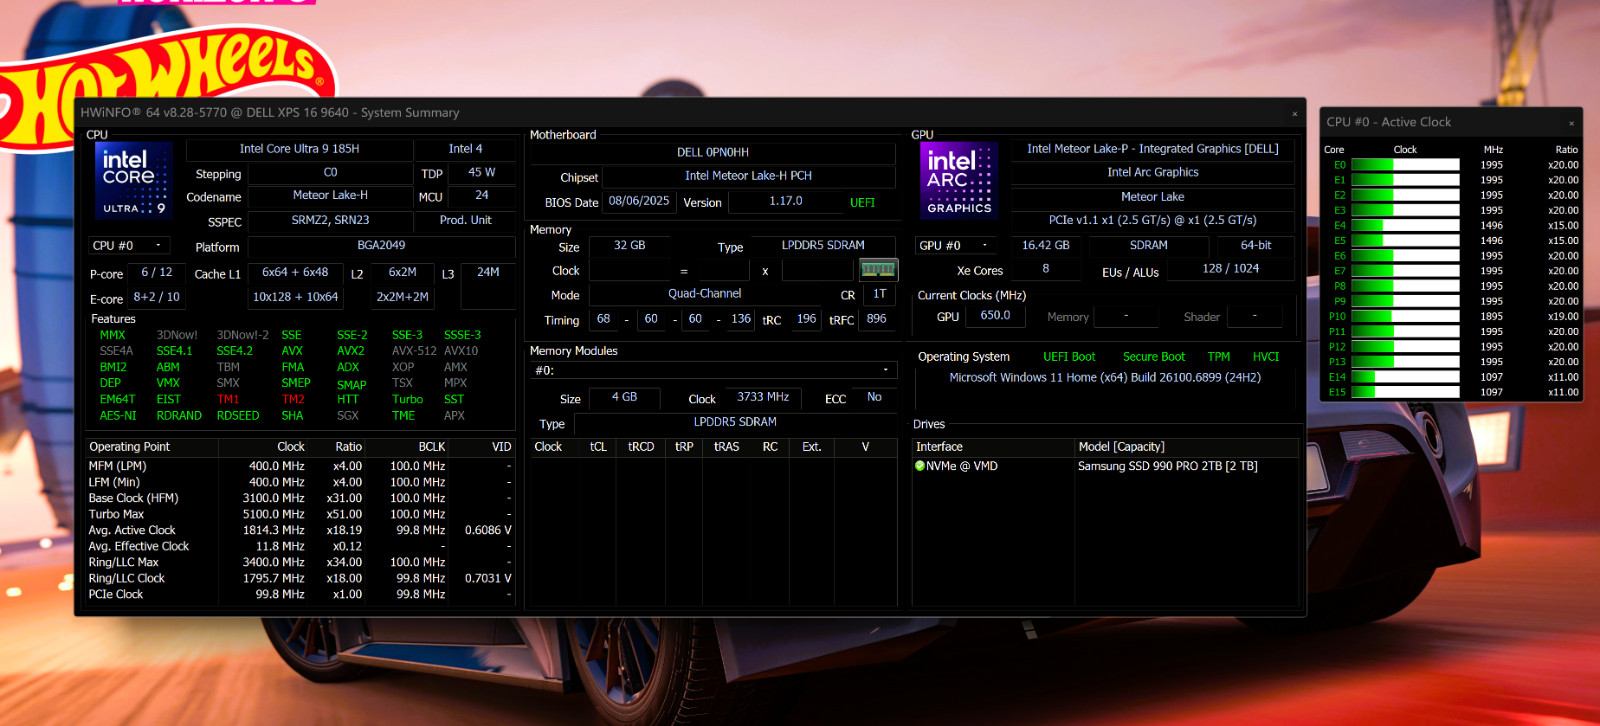Screen dimensions: 1600x726
Task: Click the green NVMe drive status icon
Action: pyautogui.click(x=920, y=466)
